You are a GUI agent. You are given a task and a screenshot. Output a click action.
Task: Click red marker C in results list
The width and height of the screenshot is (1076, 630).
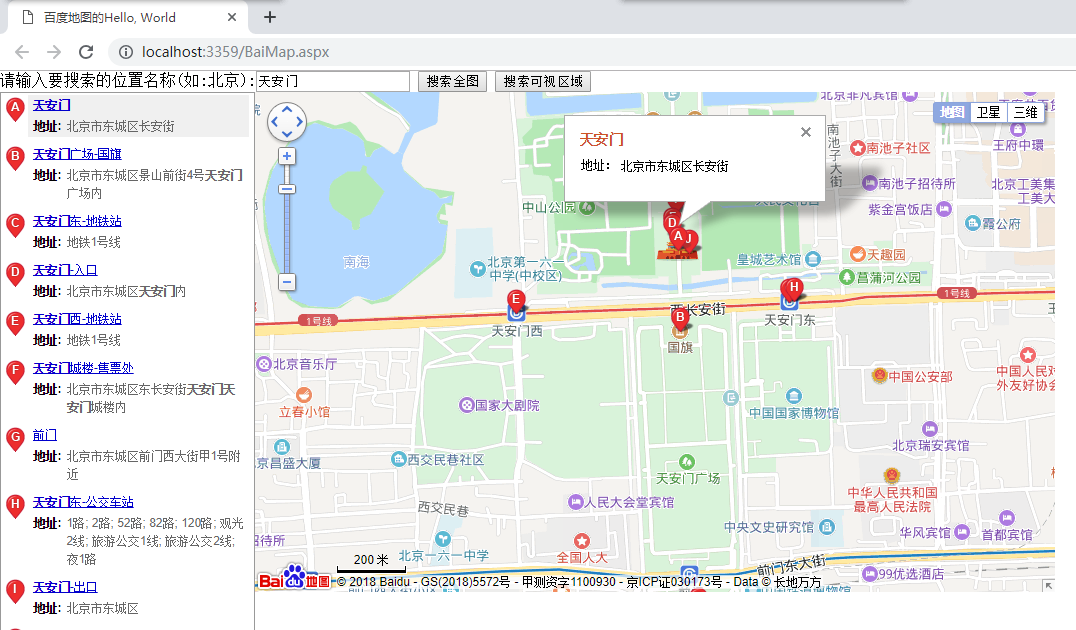(x=14, y=225)
